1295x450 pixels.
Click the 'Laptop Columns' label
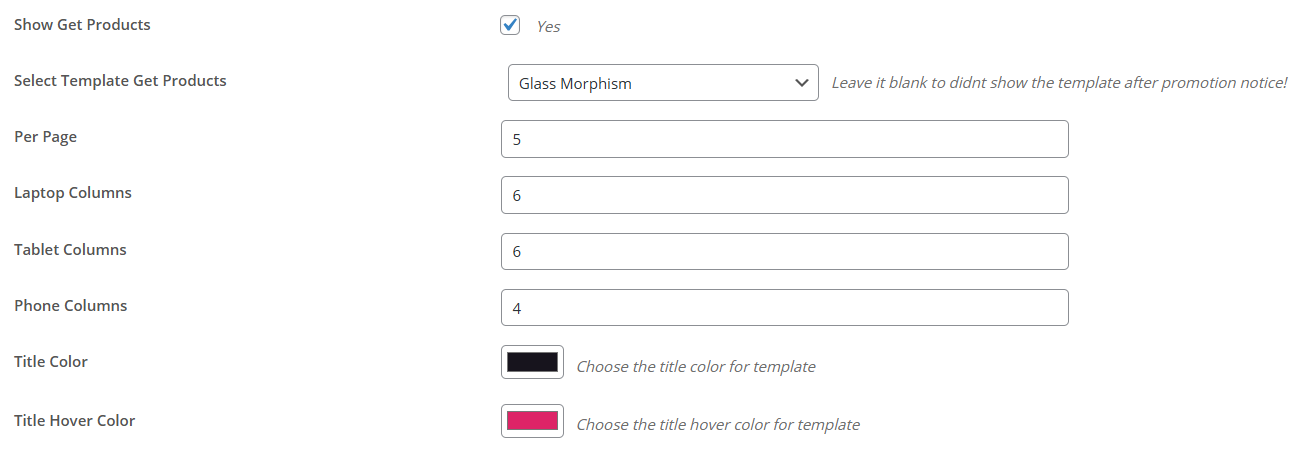click(72, 193)
